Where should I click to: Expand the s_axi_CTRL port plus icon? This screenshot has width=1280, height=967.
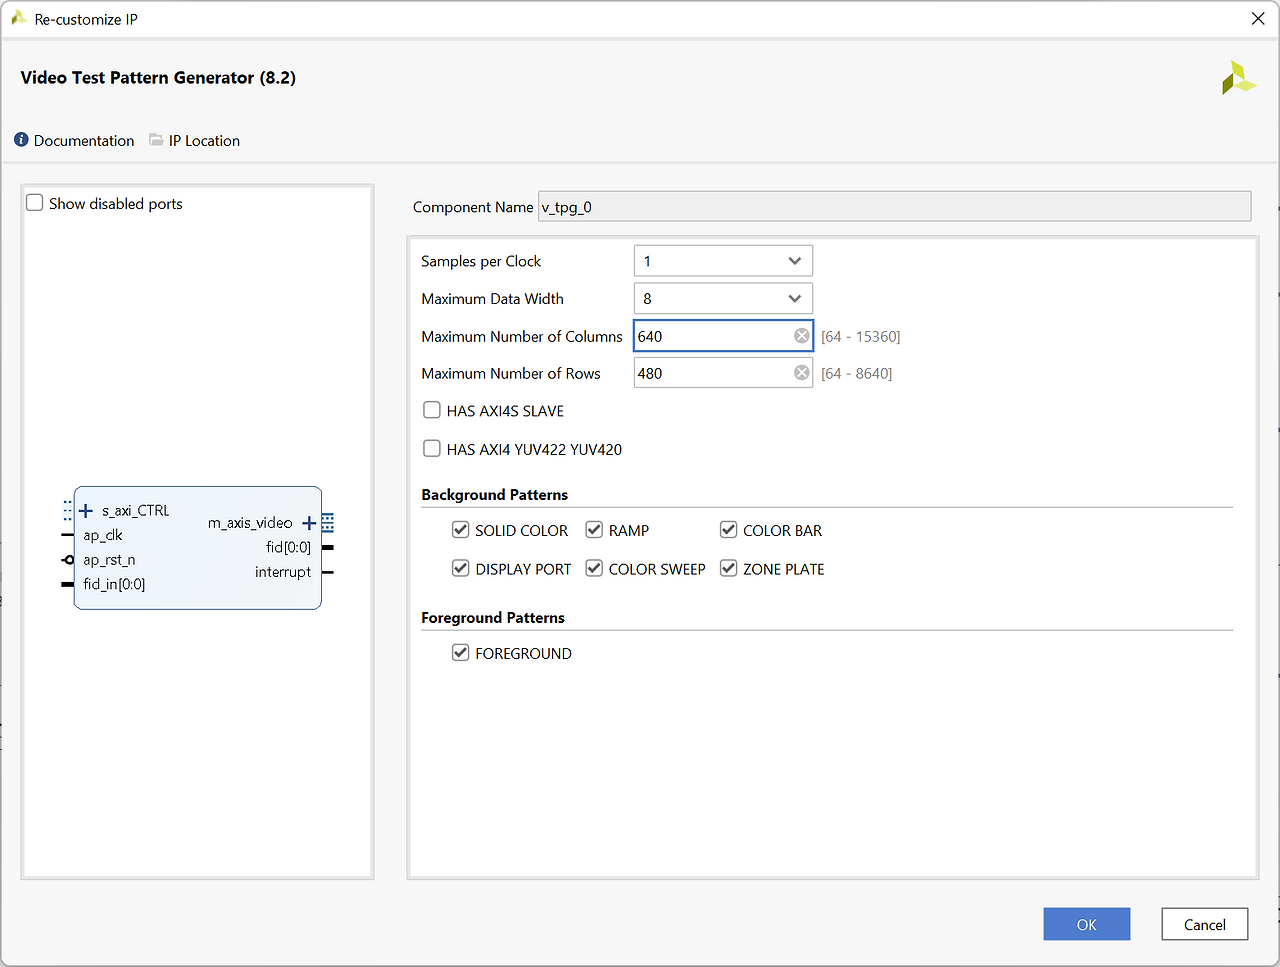point(86,511)
